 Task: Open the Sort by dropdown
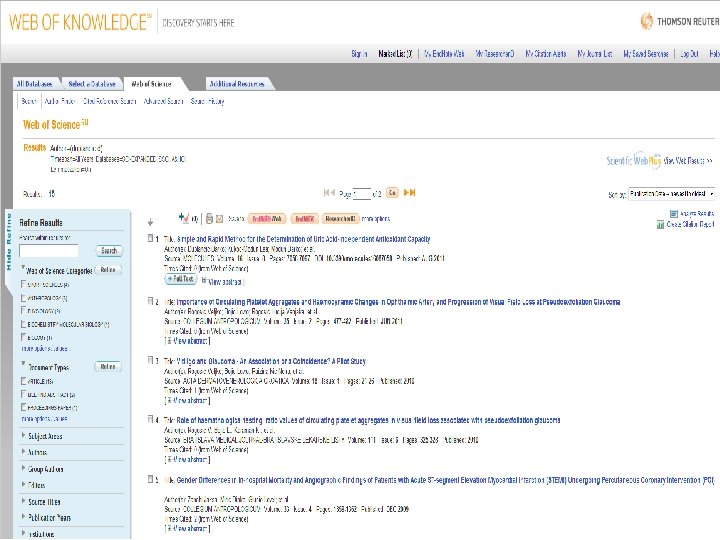click(671, 194)
